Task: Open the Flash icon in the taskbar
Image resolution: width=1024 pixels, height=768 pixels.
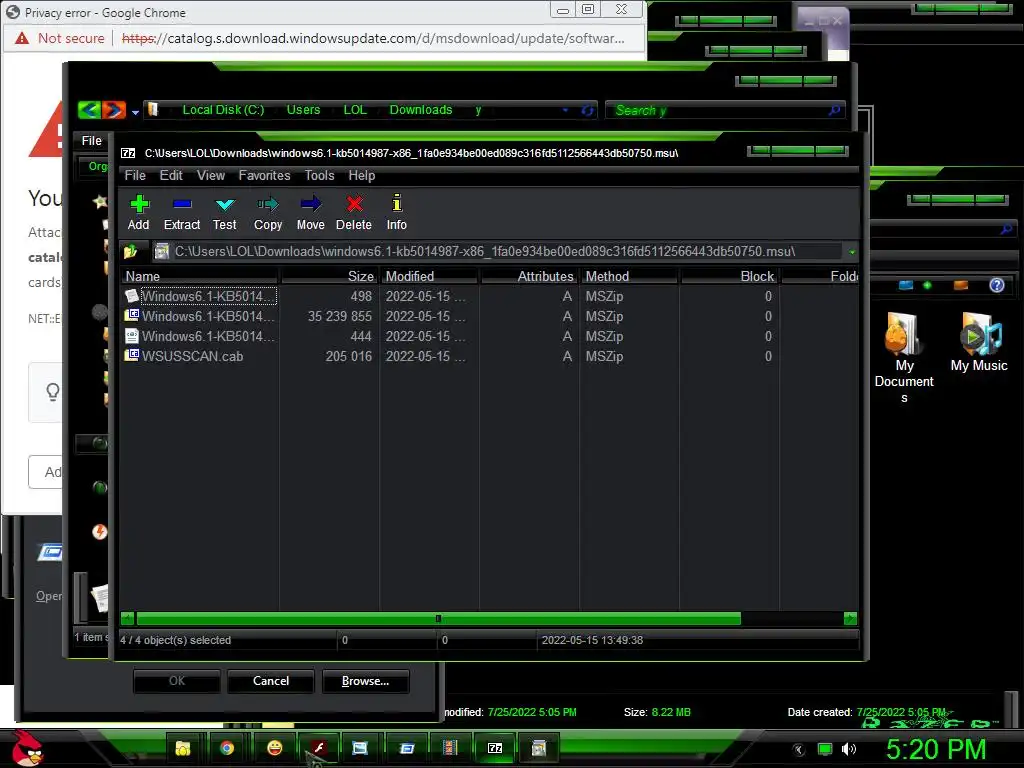Action: tap(319, 748)
